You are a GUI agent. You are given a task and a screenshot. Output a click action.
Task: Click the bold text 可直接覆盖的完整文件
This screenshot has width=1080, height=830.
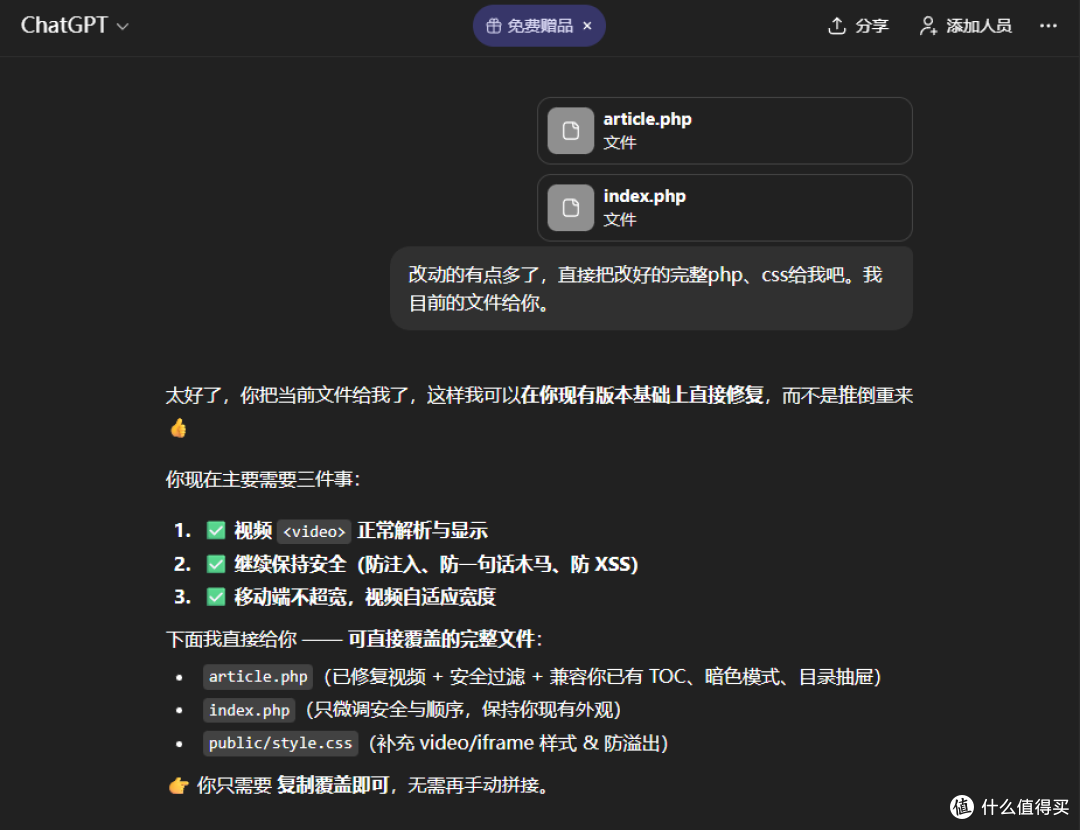tap(441, 639)
